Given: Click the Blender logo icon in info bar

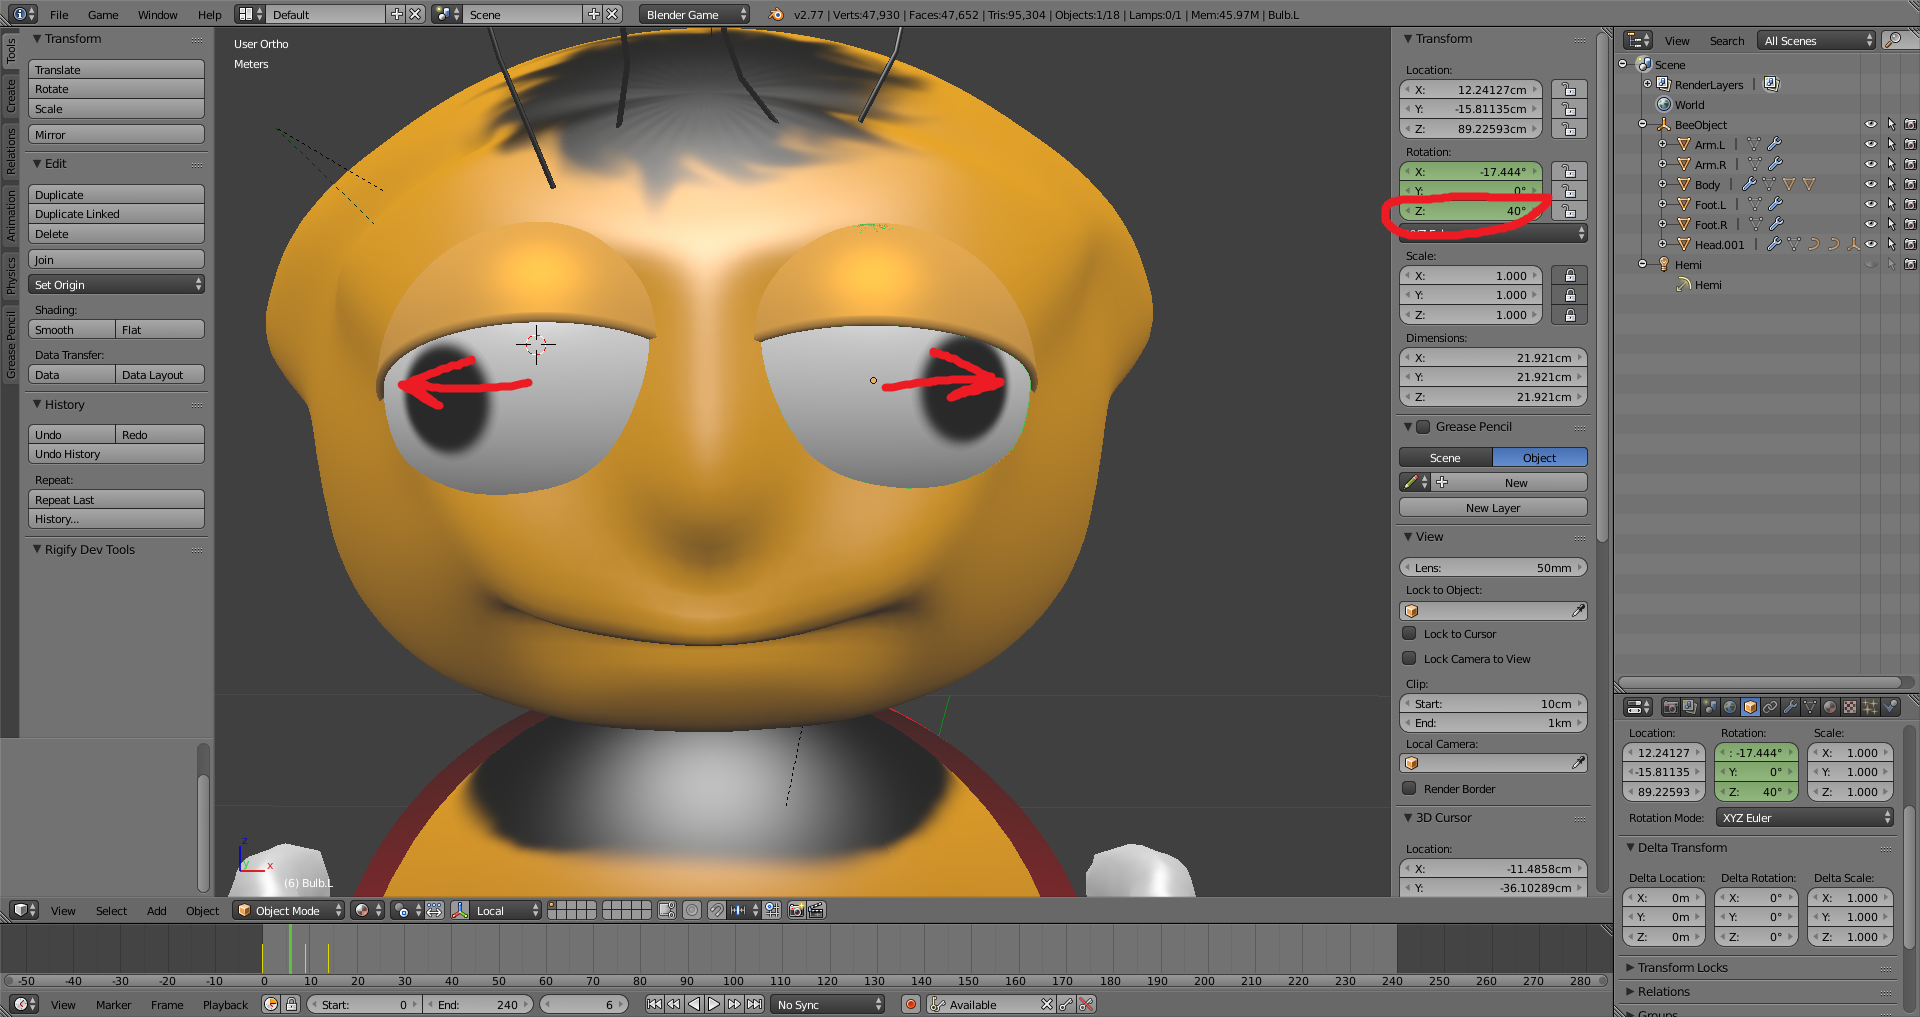Looking at the screenshot, I should [x=775, y=14].
